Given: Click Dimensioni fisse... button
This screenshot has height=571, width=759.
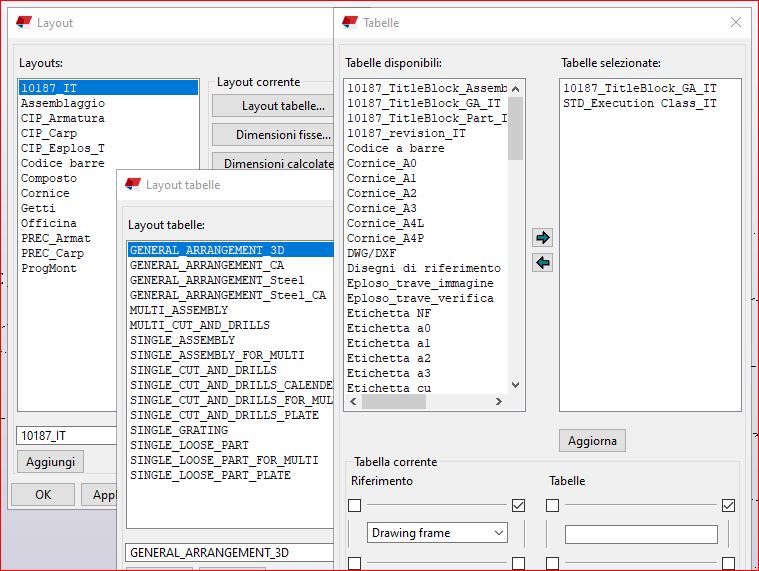Looking at the screenshot, I should pos(273,135).
